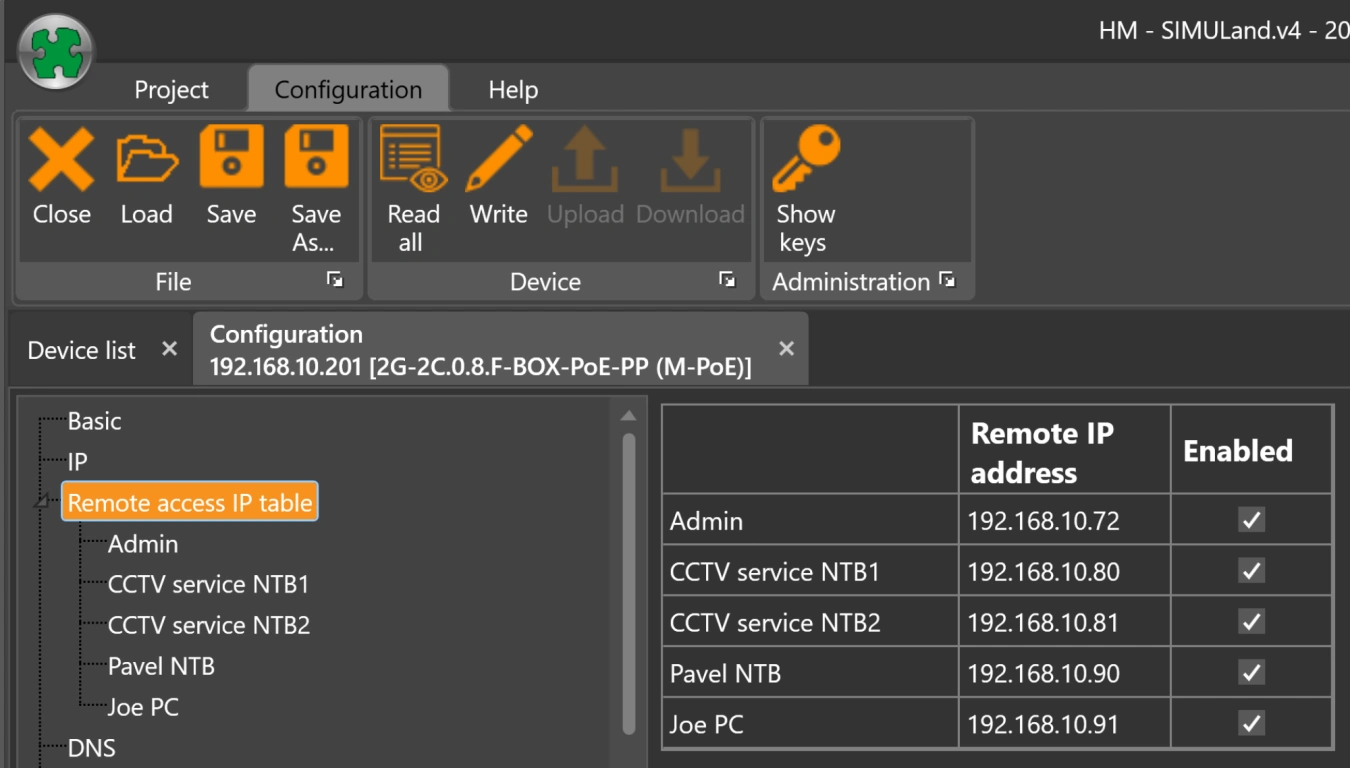
Task: Read all device settings icon
Action: coord(412,159)
